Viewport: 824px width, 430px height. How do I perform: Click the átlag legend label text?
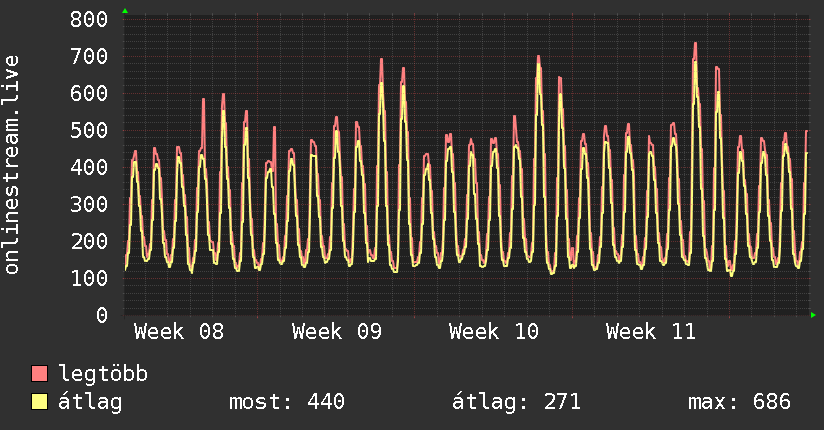[91, 402]
